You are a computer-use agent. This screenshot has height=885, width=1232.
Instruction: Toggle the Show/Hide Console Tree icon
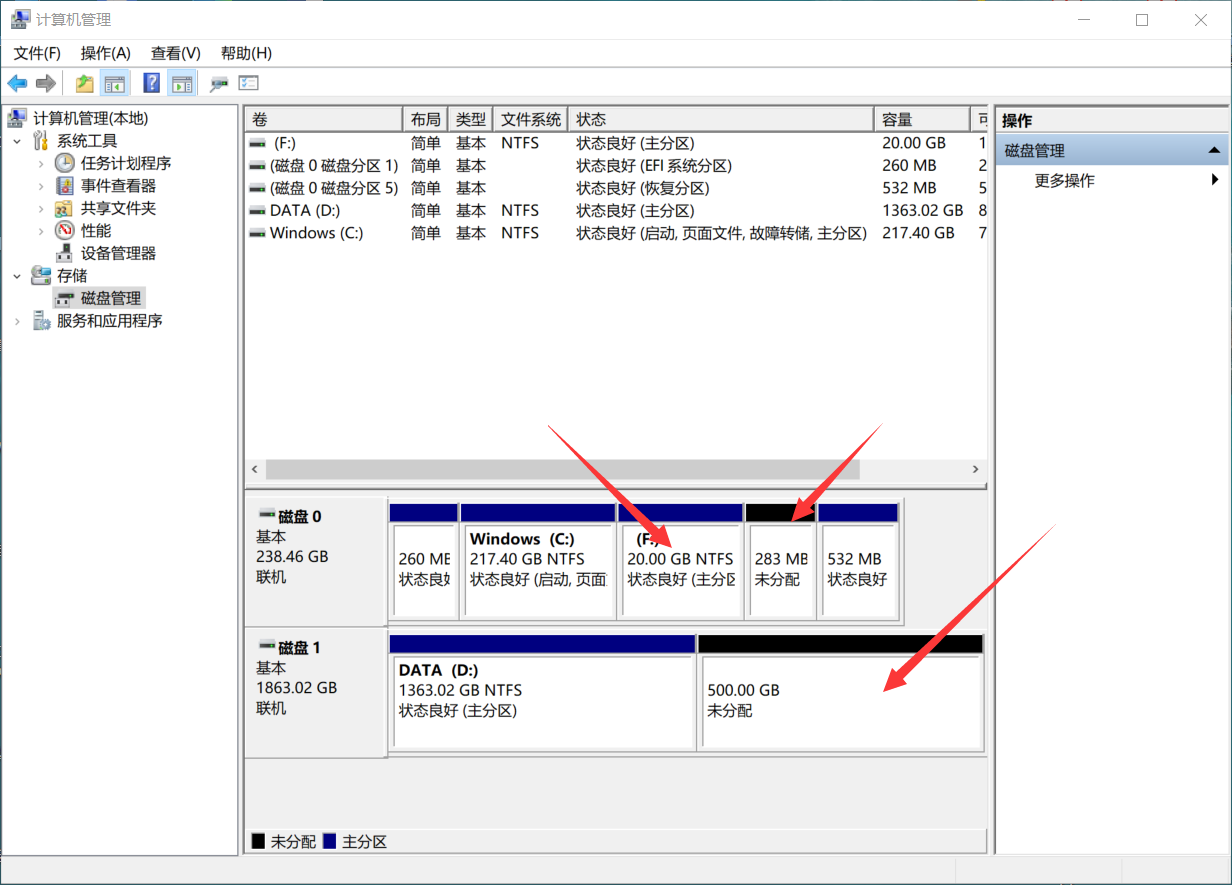(x=115, y=83)
